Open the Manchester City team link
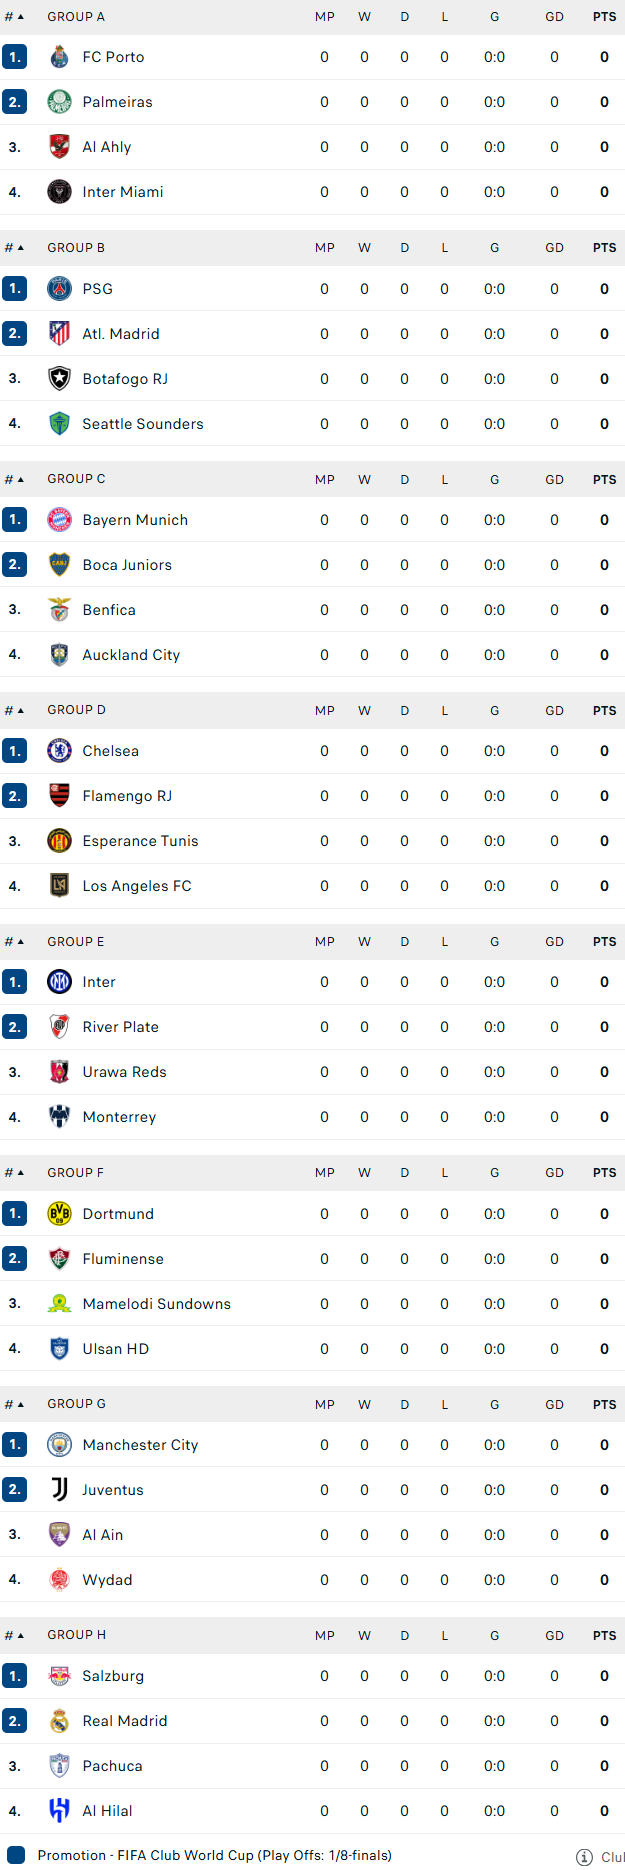Screen dimensions: 625x1870 click(x=140, y=1445)
